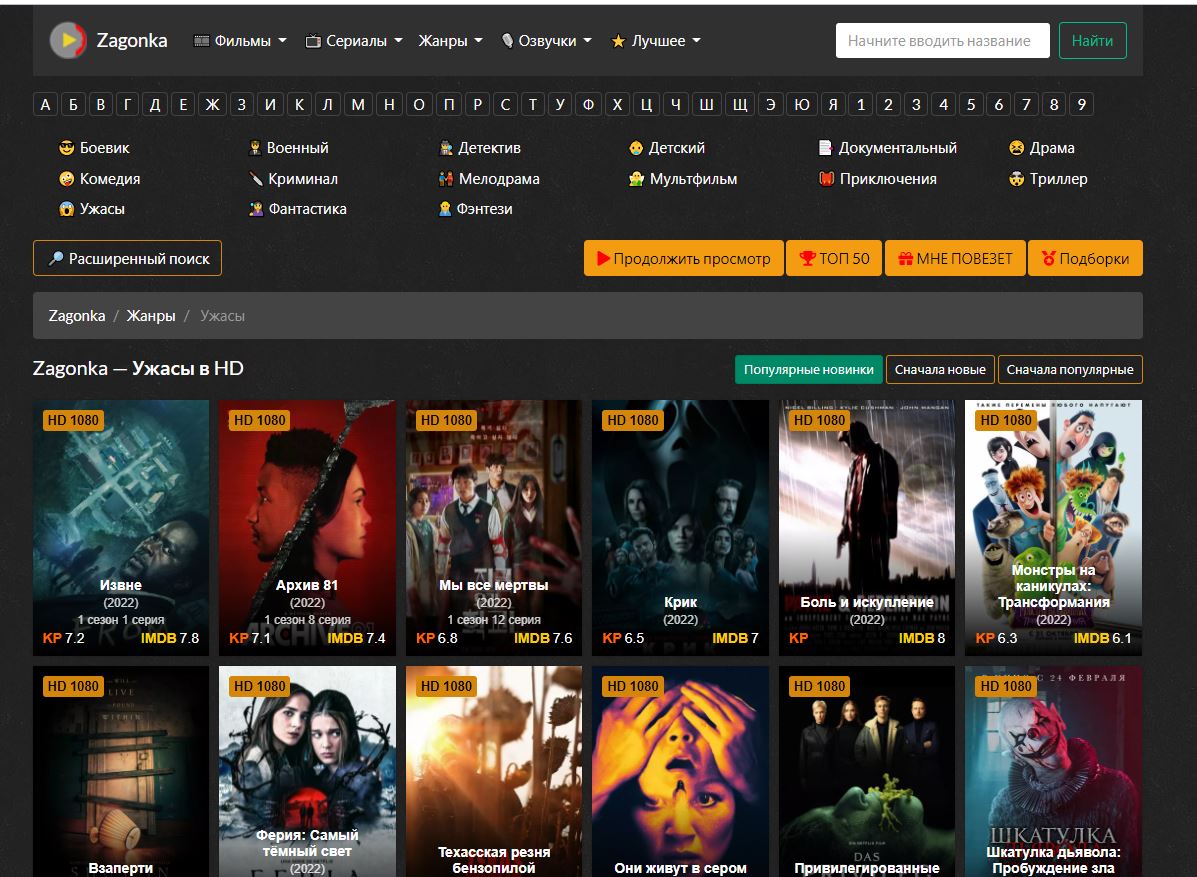Click the Документальный page icon
1197x877 pixels.
[x=825, y=148]
